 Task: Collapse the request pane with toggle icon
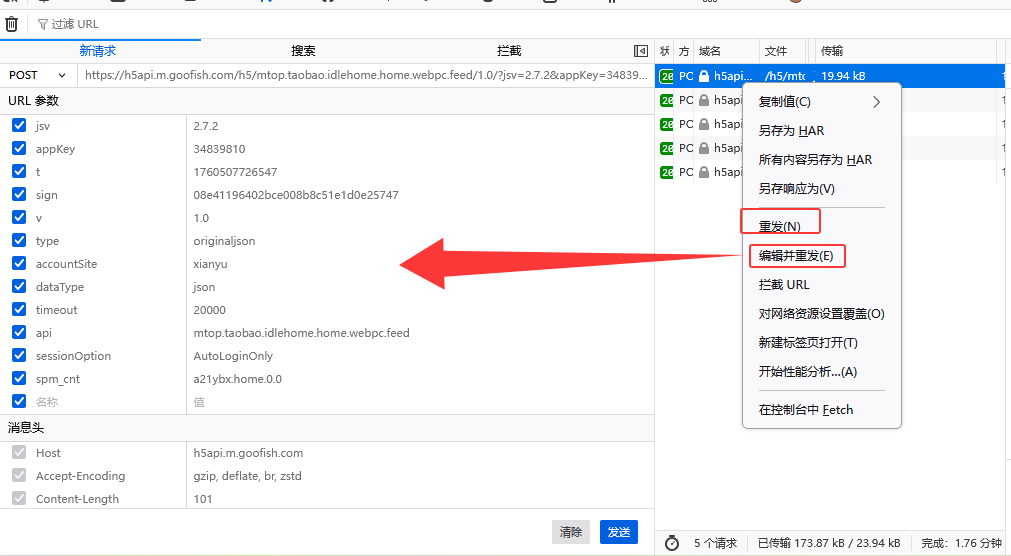[x=640, y=51]
